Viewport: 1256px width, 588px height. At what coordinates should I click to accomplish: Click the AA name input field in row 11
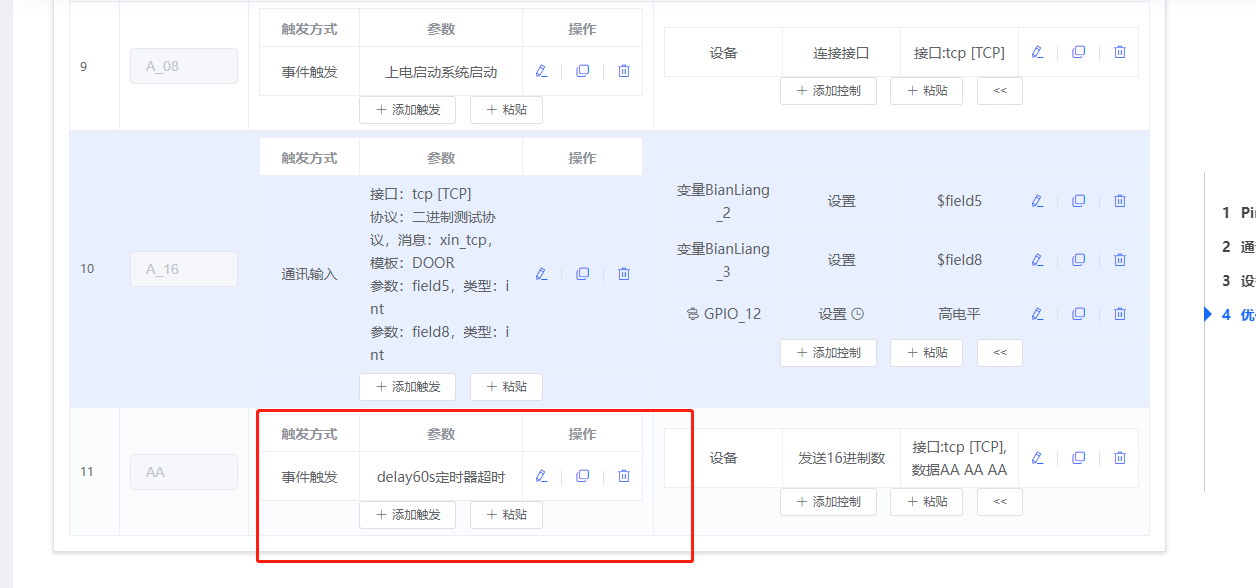click(x=183, y=471)
